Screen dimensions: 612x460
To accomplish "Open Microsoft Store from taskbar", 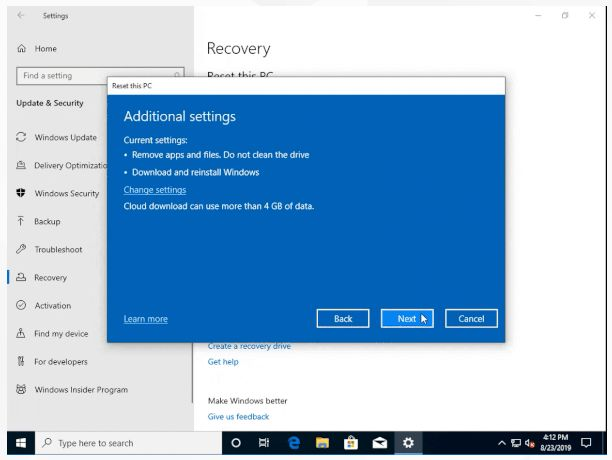I will click(350, 443).
